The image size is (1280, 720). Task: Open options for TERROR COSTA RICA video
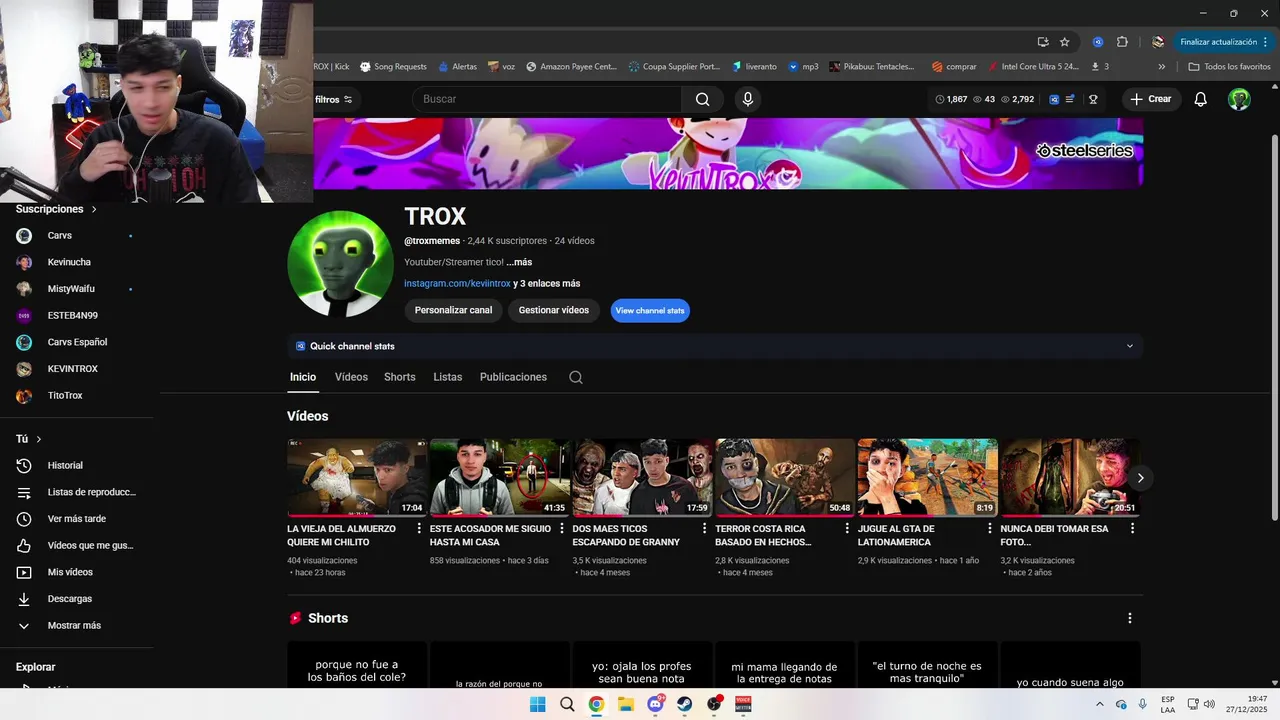pyautogui.click(x=847, y=529)
